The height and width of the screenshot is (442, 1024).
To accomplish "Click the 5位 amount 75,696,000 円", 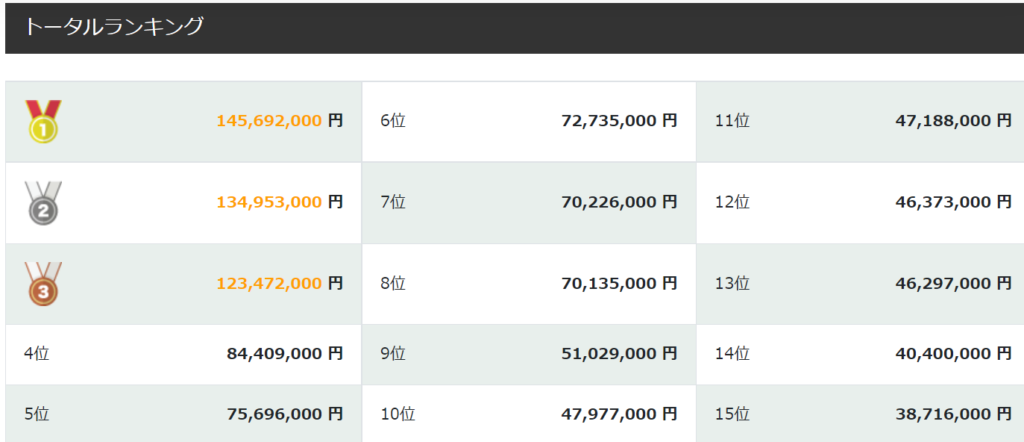I will [285, 413].
